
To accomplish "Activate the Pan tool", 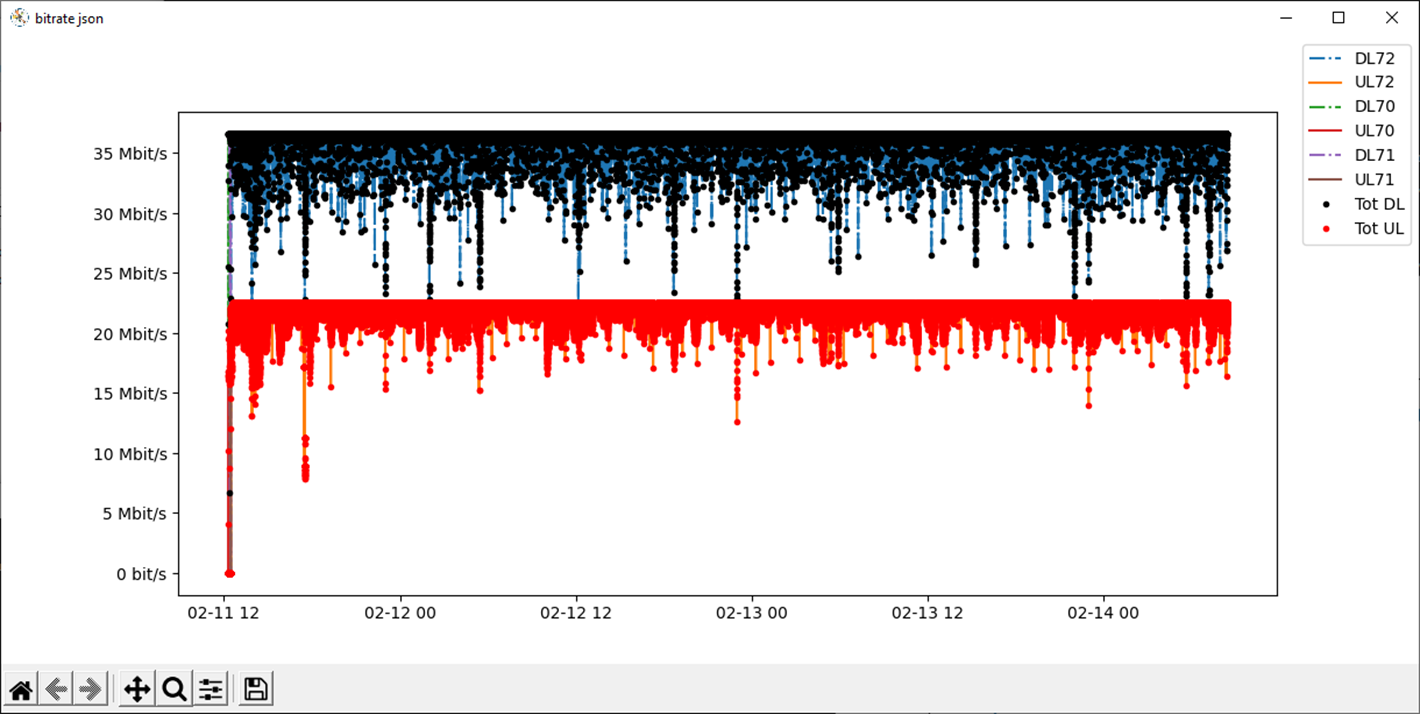I will point(136,689).
